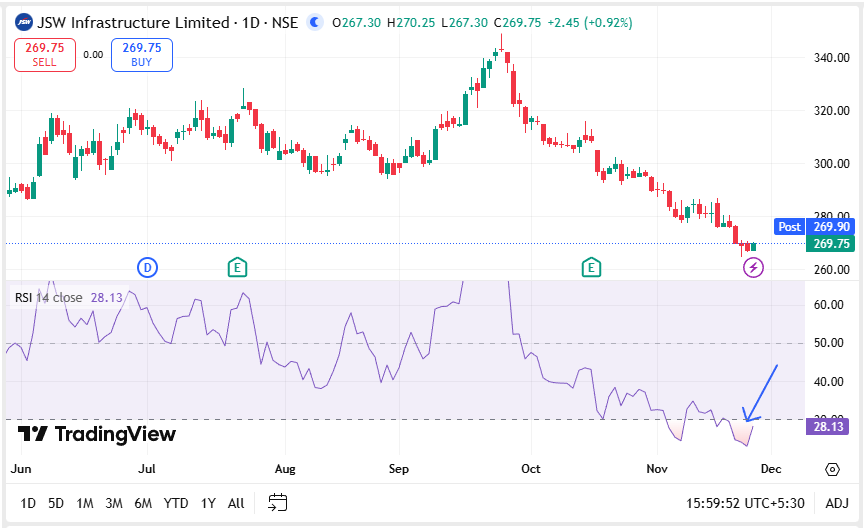Click the purple lightning event icon
This screenshot has width=864, height=528.
coord(753,267)
